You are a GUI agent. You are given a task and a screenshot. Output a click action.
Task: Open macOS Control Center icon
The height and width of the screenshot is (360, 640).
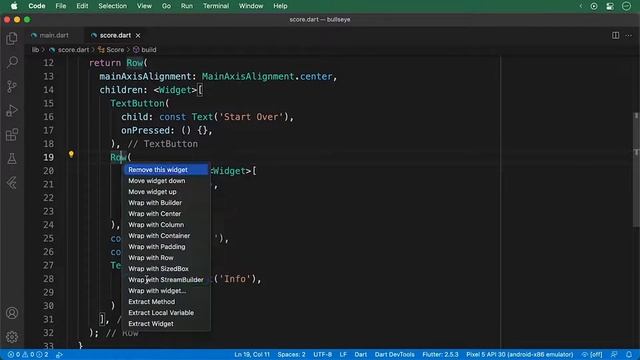[610, 6]
